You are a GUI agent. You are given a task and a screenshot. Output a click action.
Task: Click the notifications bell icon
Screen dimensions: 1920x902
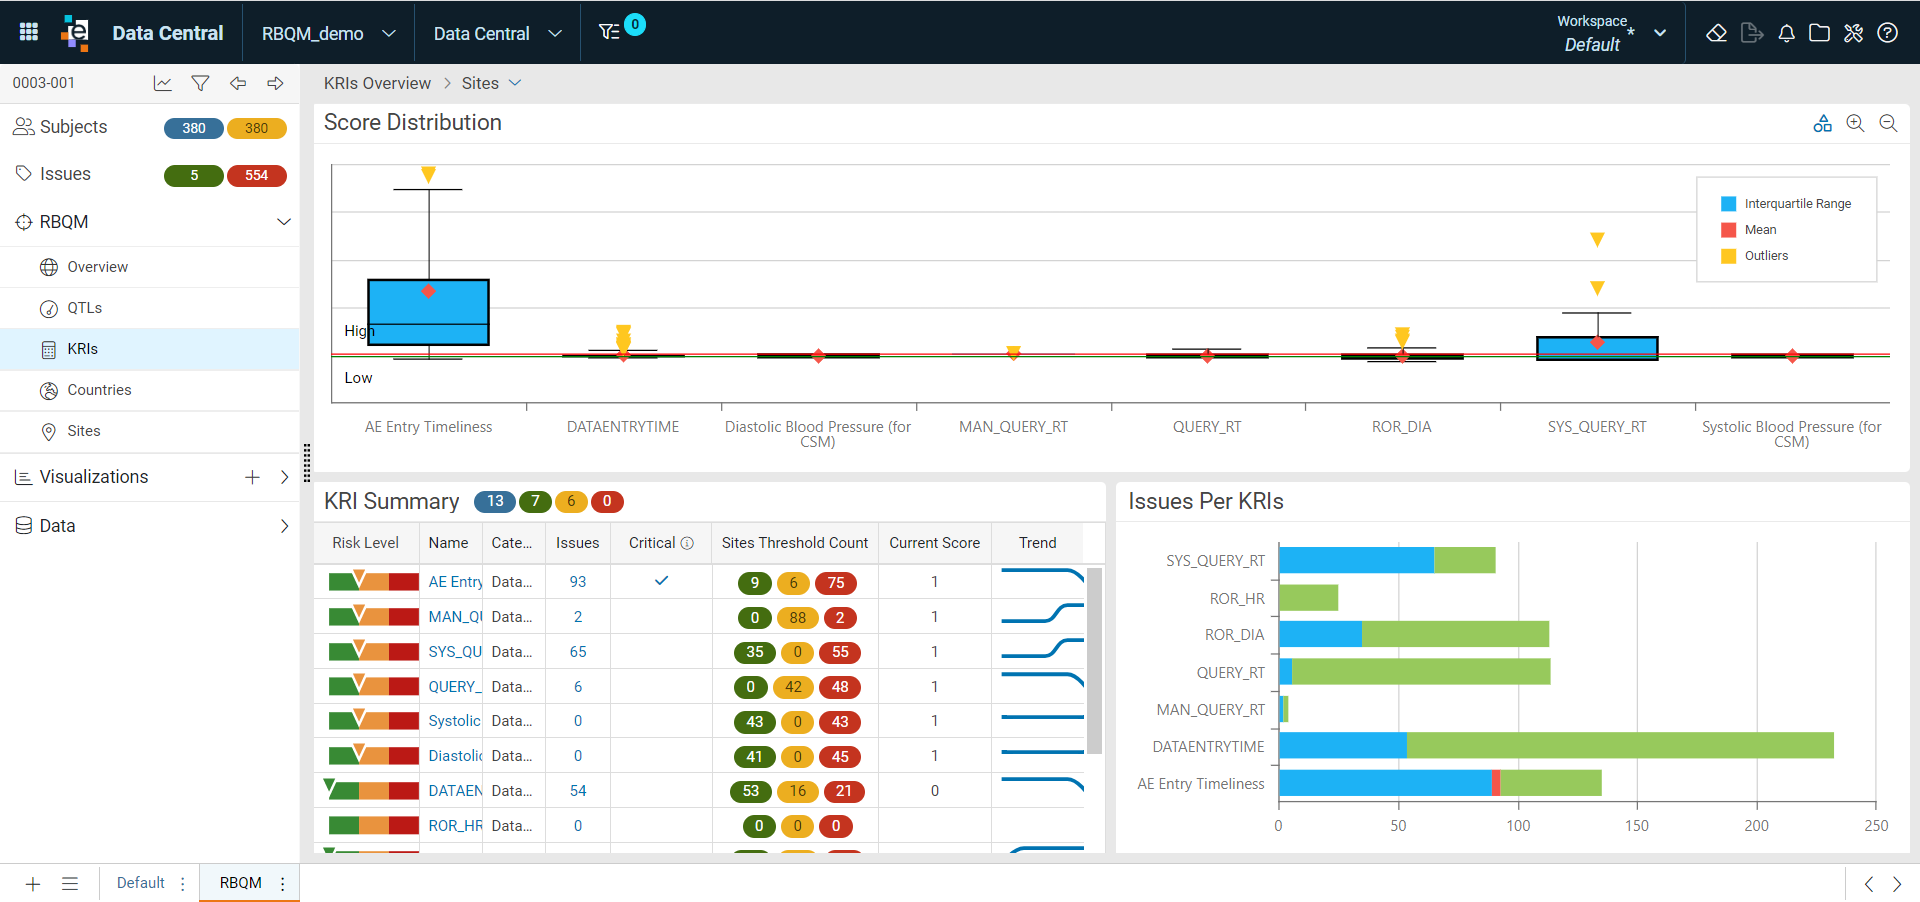pyautogui.click(x=1786, y=33)
